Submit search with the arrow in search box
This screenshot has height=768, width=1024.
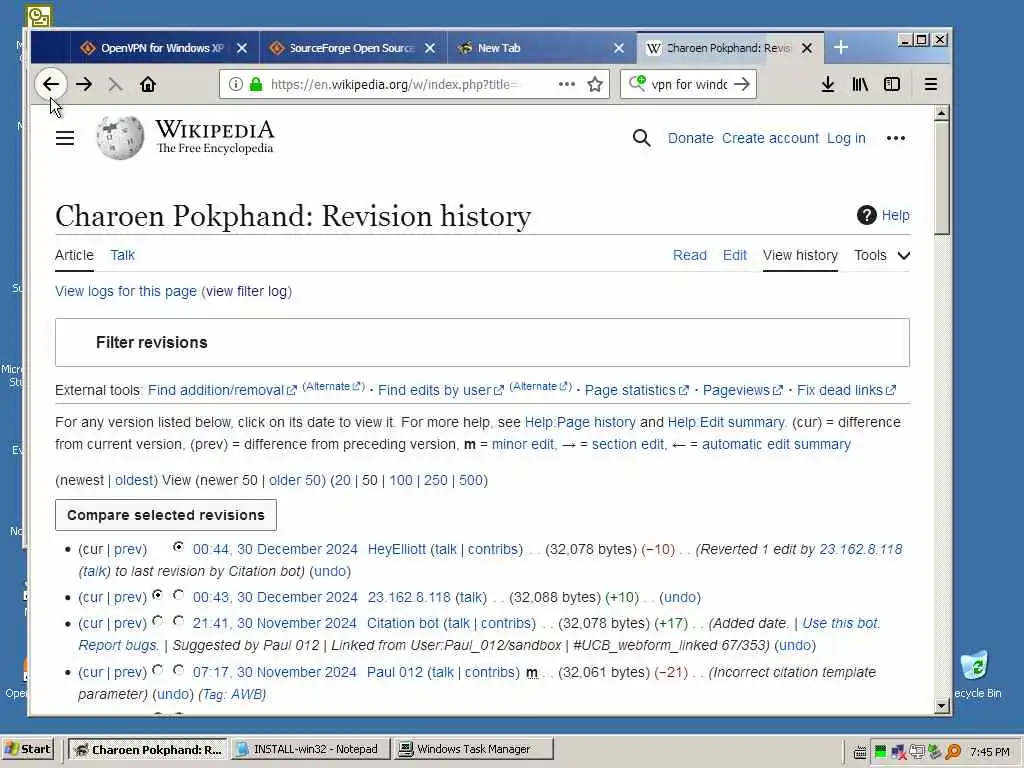(x=742, y=84)
